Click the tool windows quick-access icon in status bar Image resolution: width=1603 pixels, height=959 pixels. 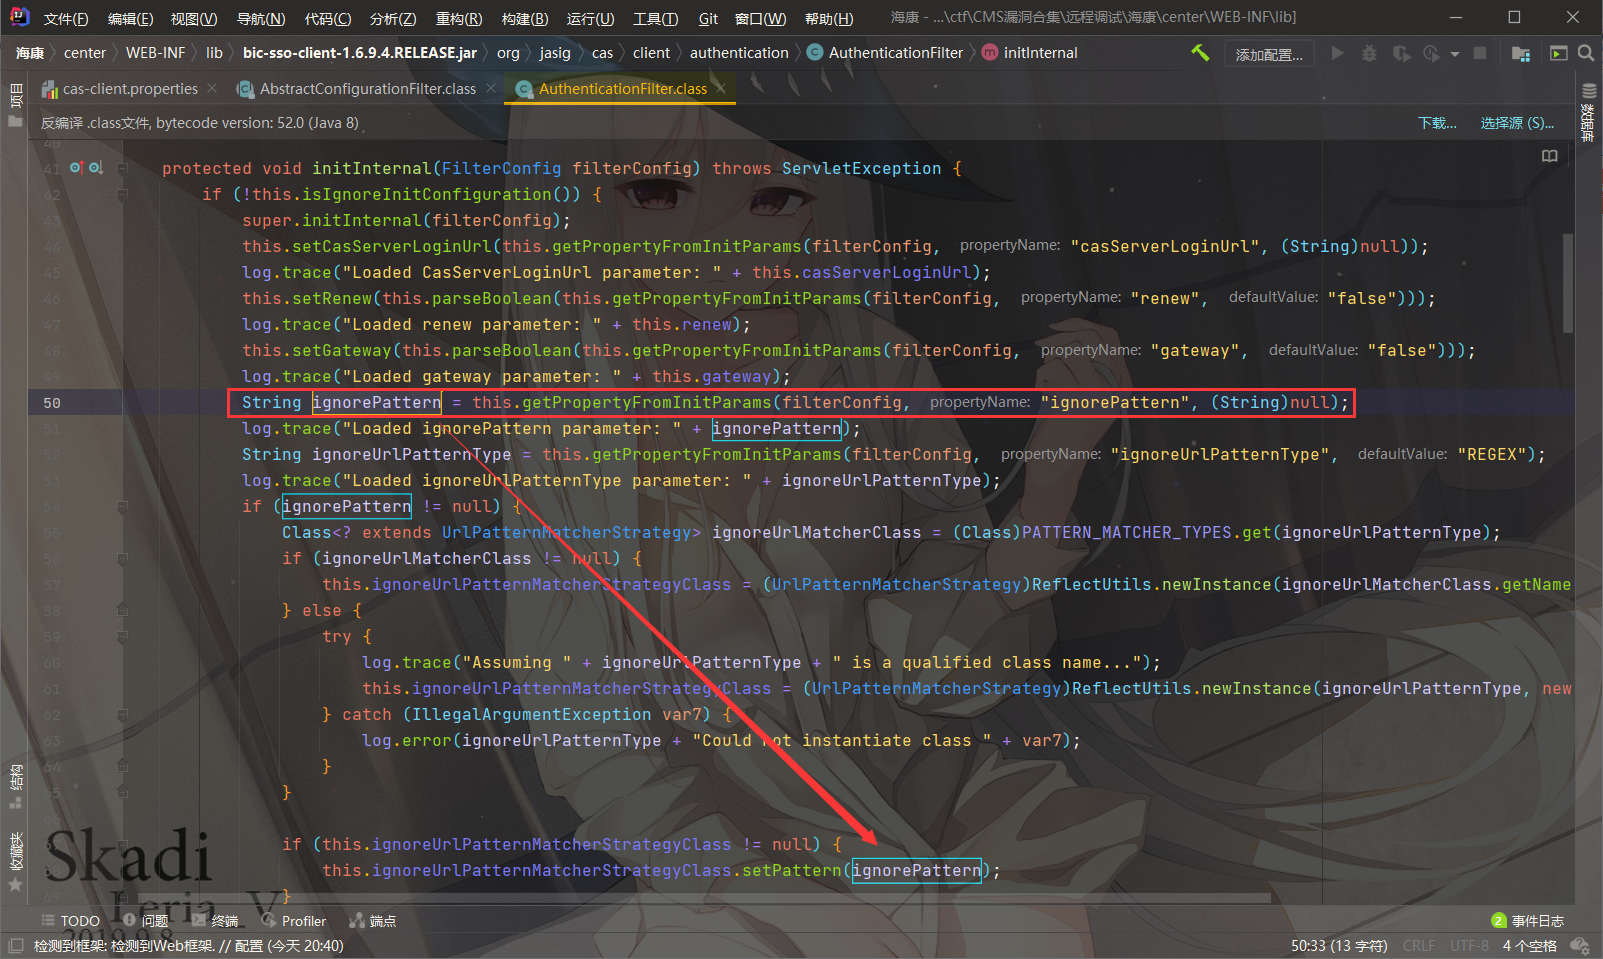point(15,945)
